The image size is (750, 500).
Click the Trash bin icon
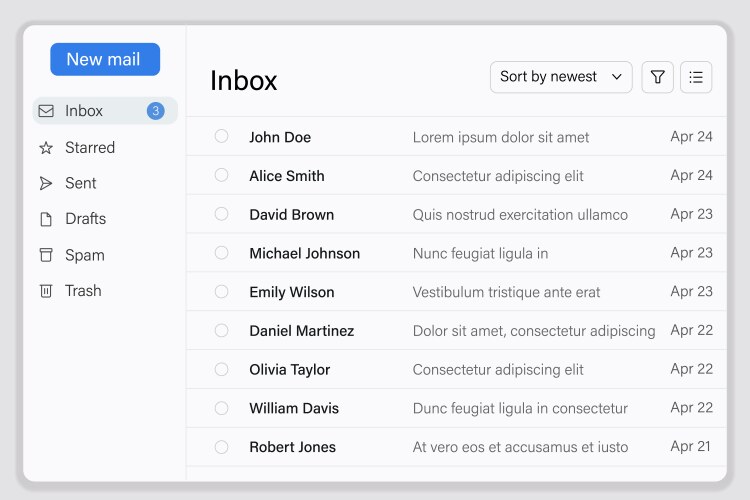coord(46,291)
